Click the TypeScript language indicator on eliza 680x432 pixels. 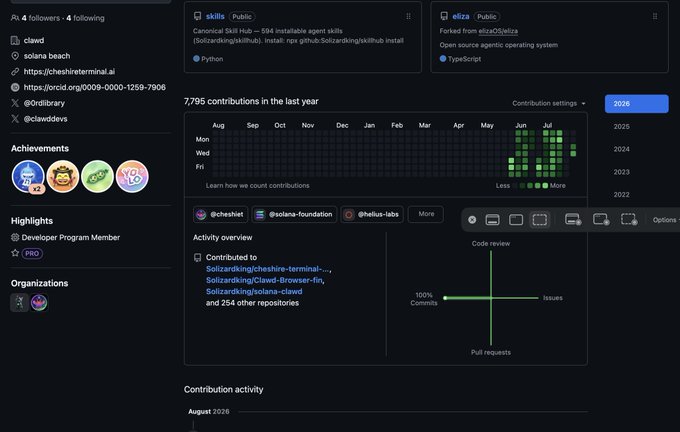[x=460, y=59]
